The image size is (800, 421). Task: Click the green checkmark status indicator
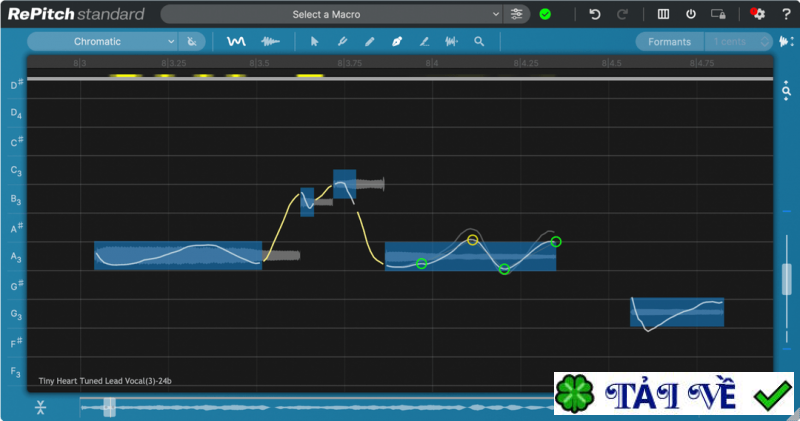coord(545,14)
